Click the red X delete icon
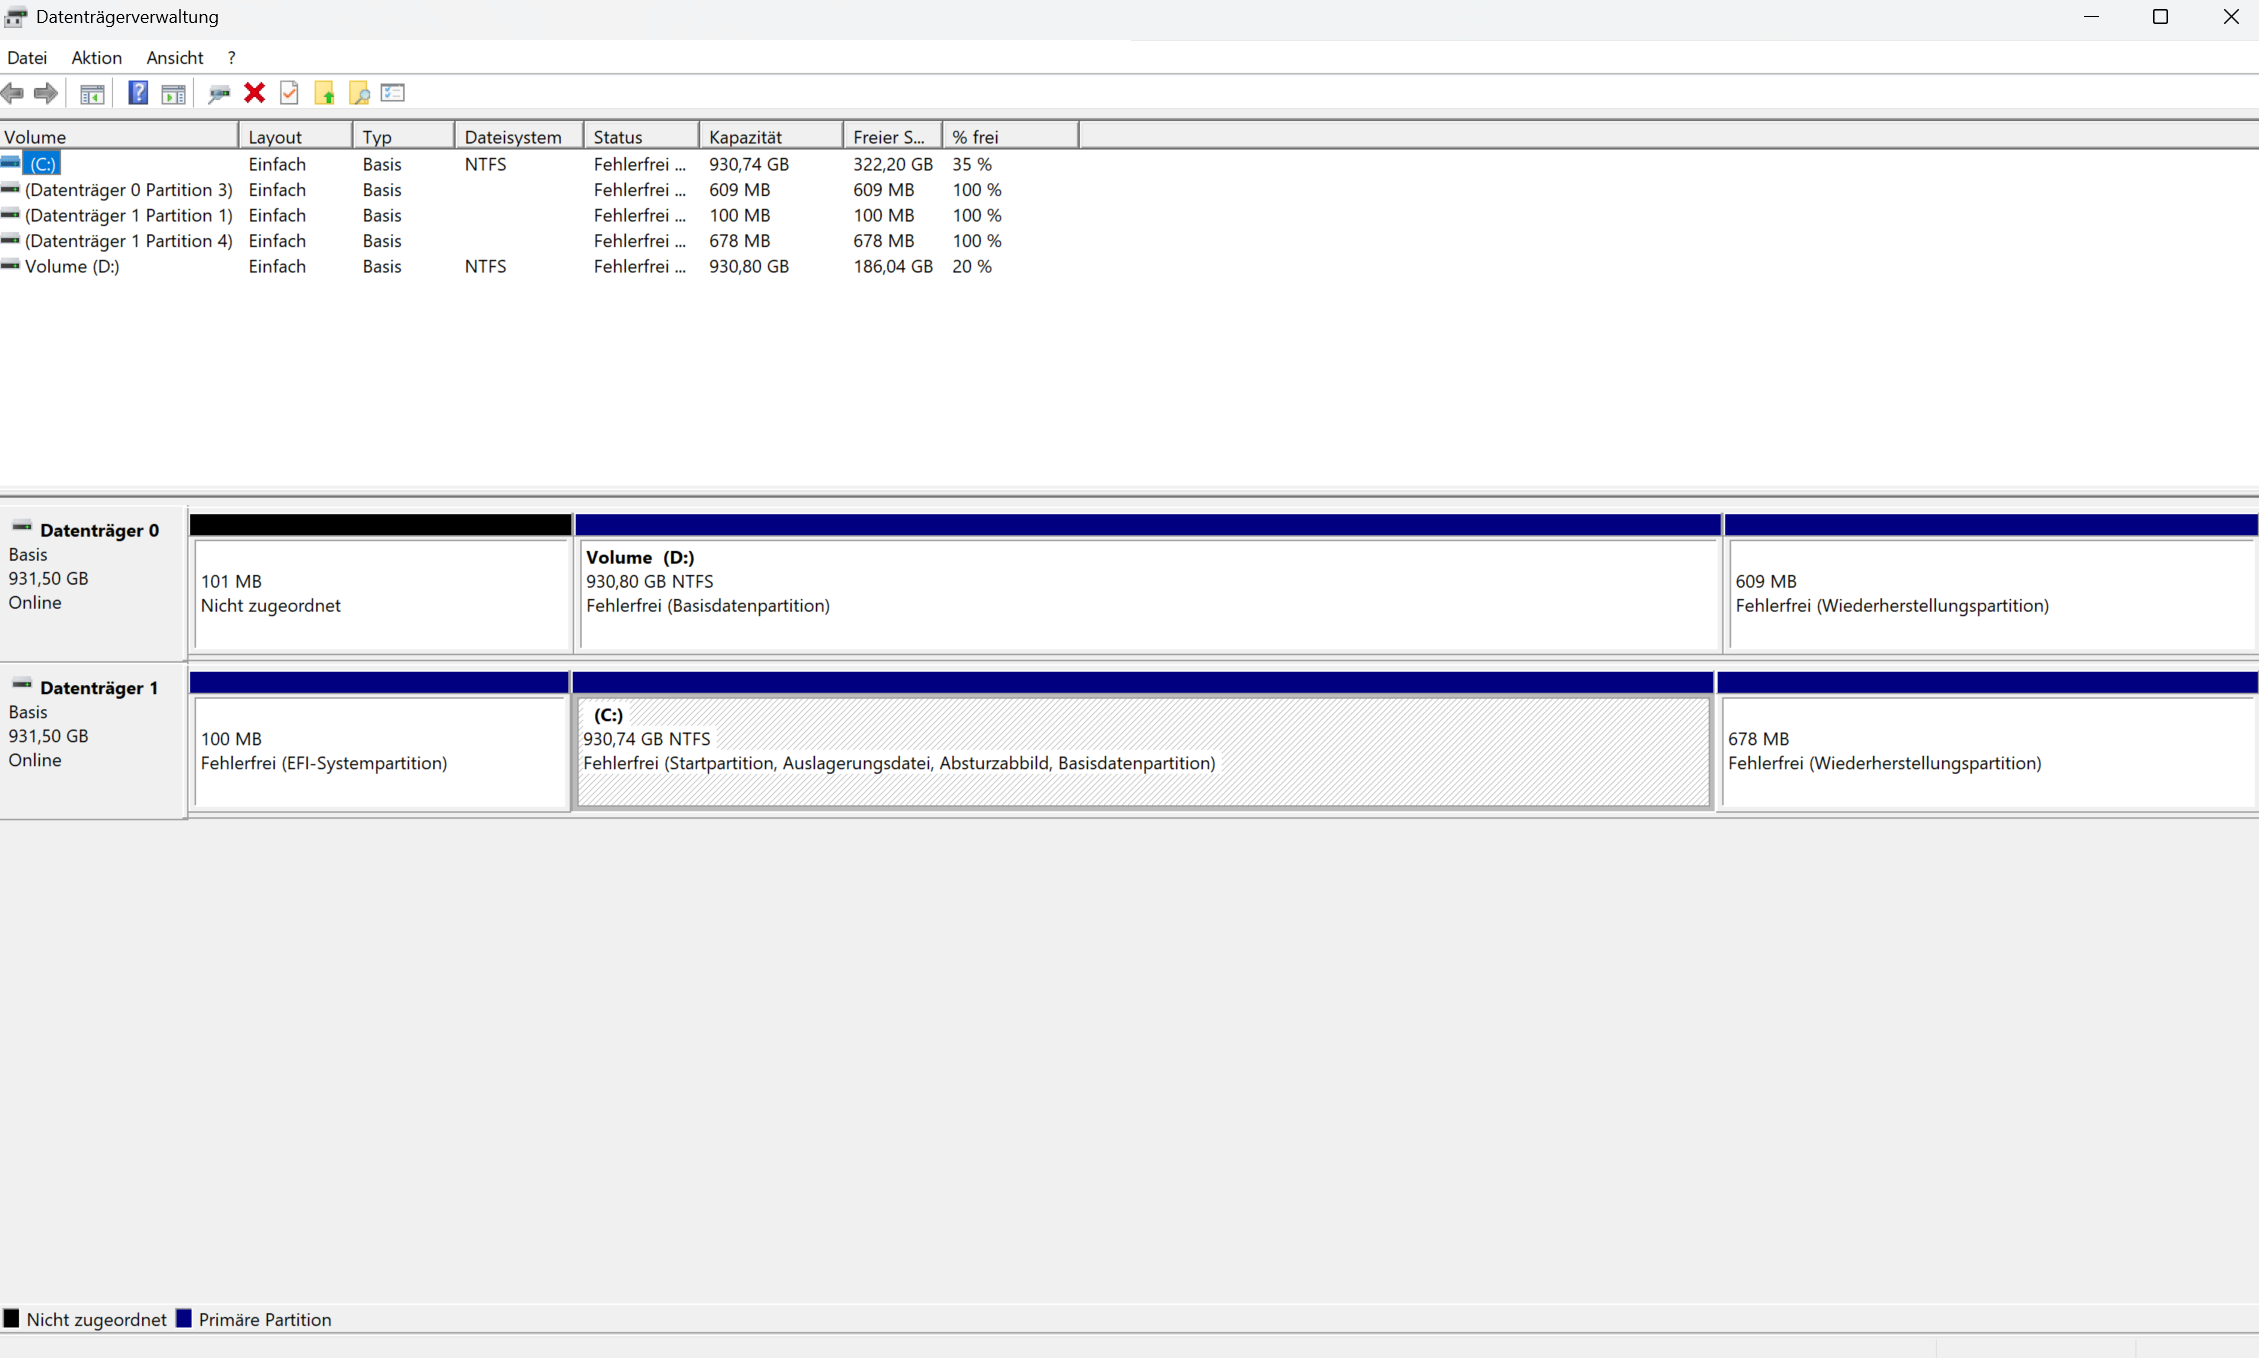Image resolution: width=2259 pixels, height=1358 pixels. click(x=254, y=93)
